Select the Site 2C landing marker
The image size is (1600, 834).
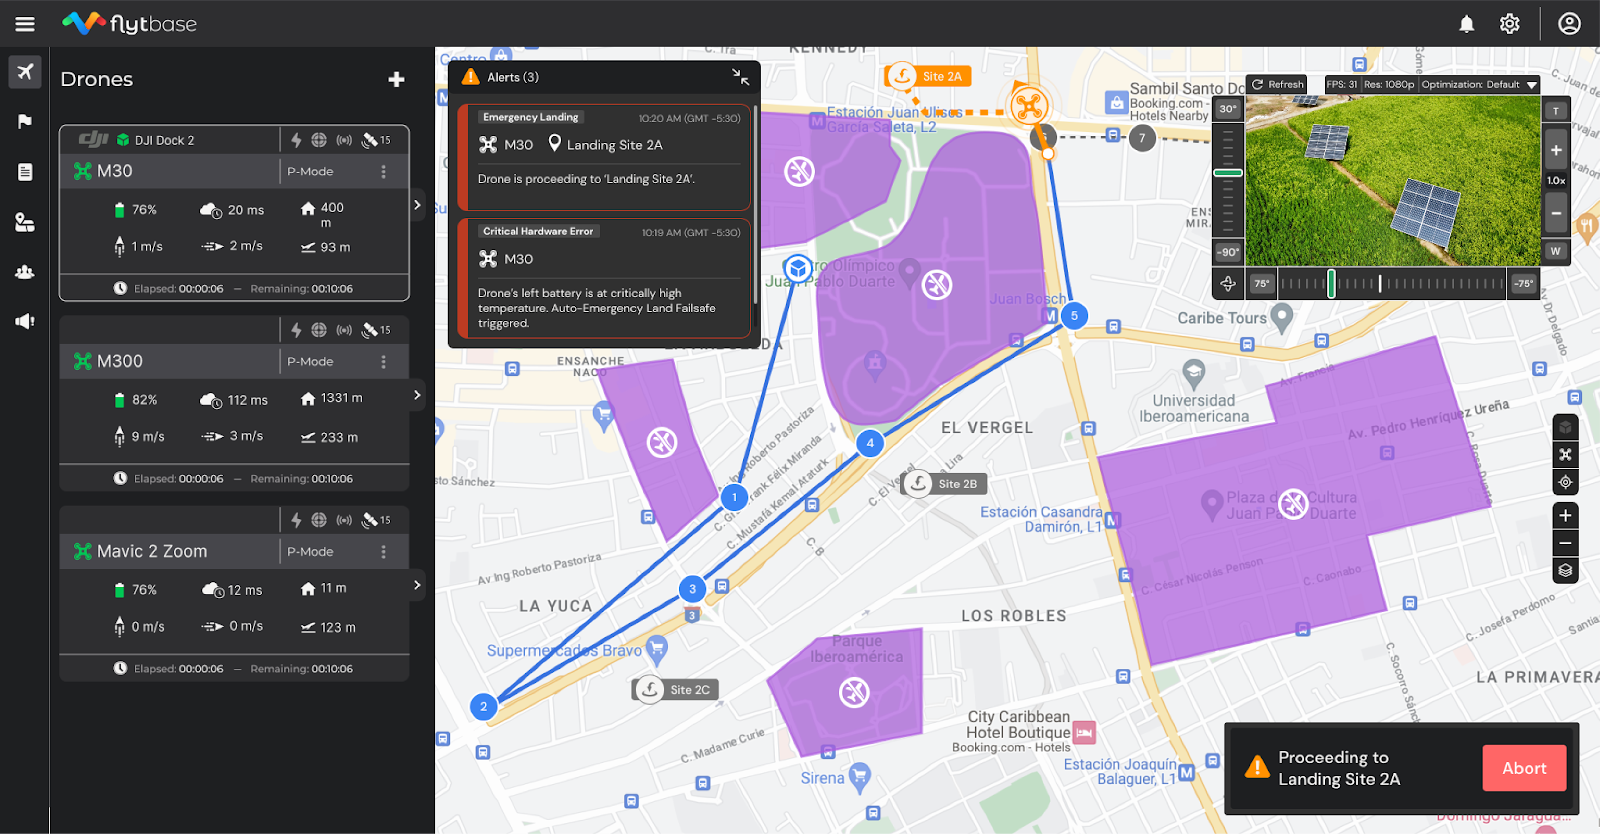(x=676, y=690)
